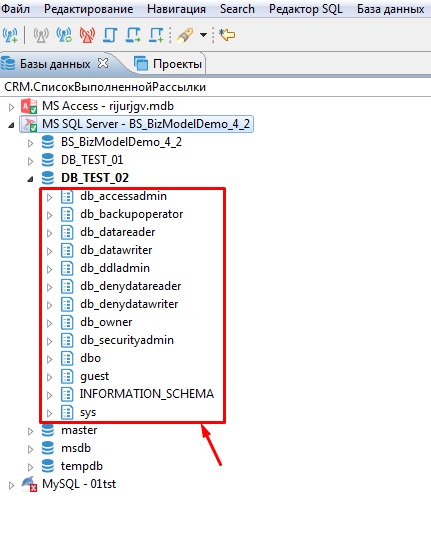This screenshot has width=431, height=553.
Task: Expand the BS_BizModelDemo_4_2 database
Action: 31,143
